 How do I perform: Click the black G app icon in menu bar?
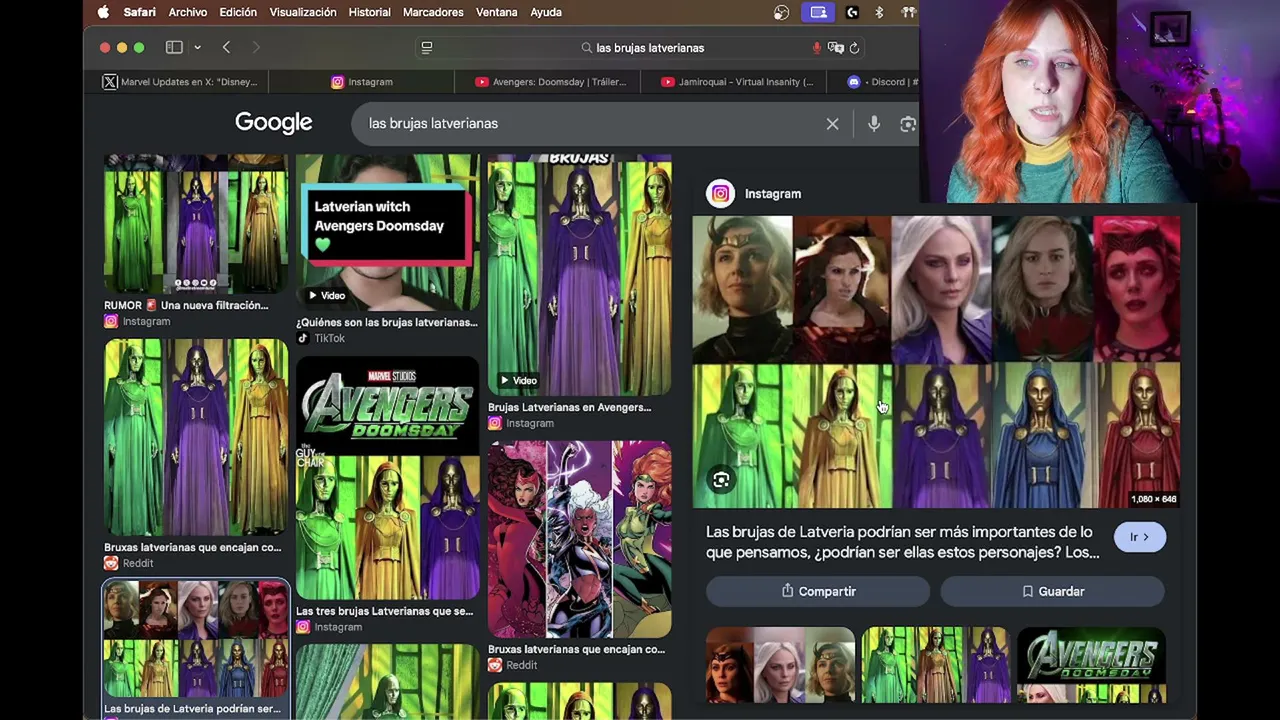[x=852, y=12]
